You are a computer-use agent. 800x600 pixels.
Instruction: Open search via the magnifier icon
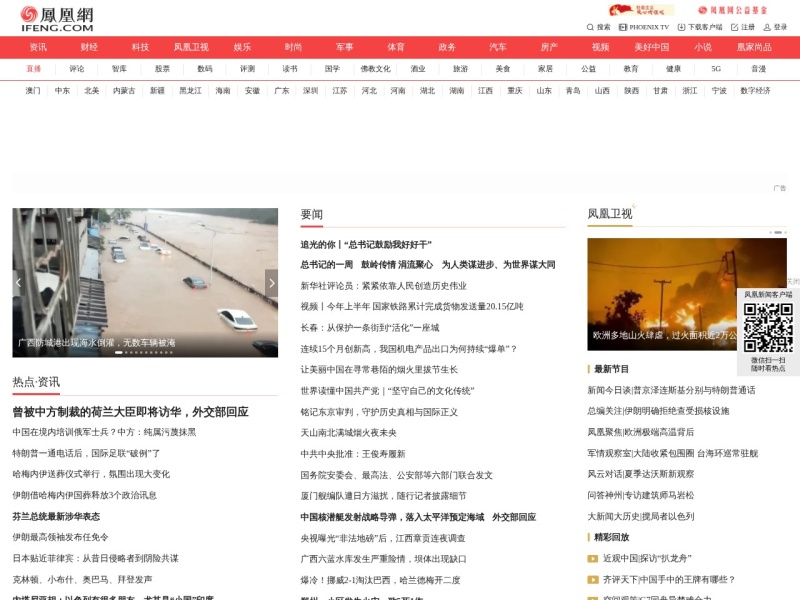590,27
